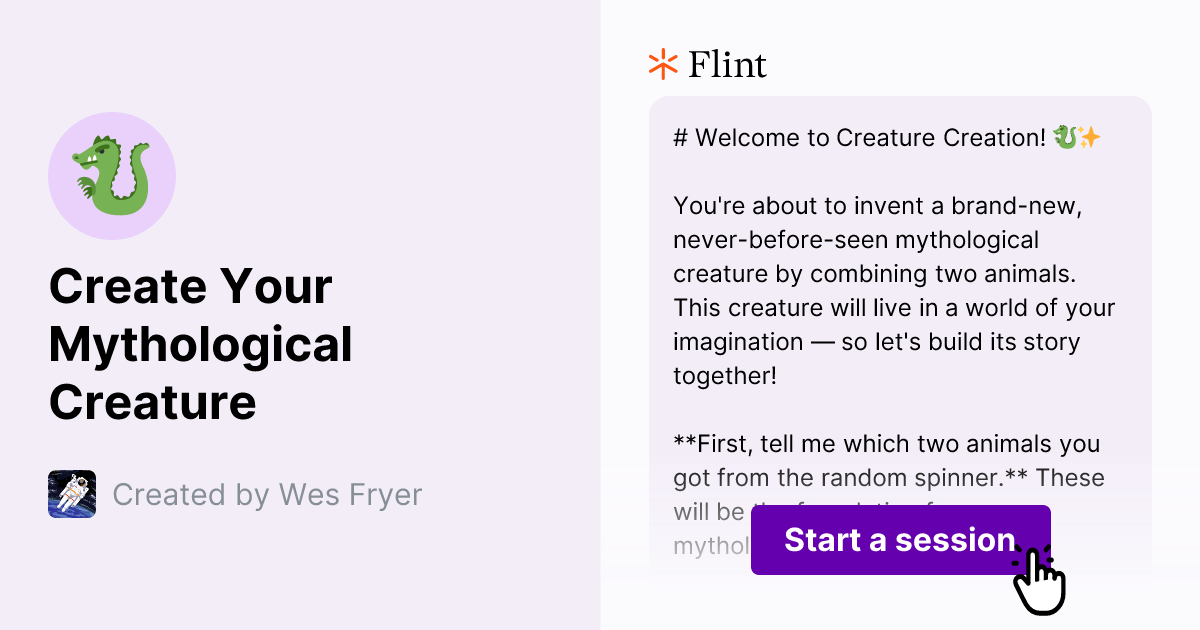Click the hand cursor pointer graphic

pyautogui.click(x=1040, y=580)
